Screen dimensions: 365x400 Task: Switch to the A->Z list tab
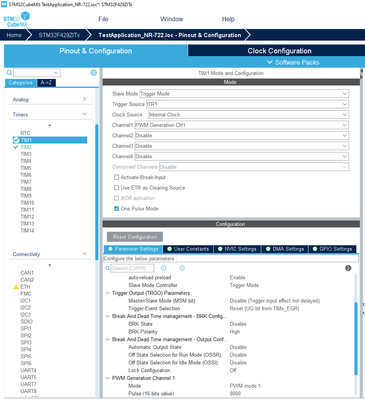pyautogui.click(x=46, y=83)
